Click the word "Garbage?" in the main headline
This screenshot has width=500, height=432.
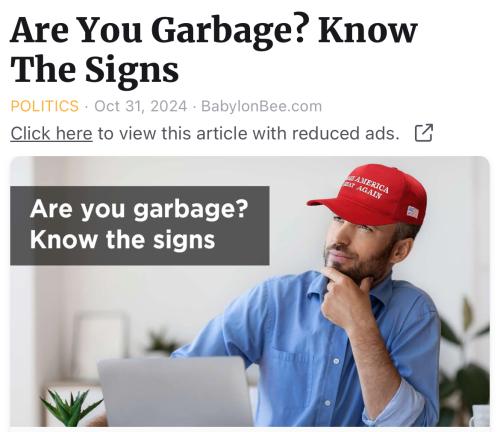pyautogui.click(x=228, y=32)
